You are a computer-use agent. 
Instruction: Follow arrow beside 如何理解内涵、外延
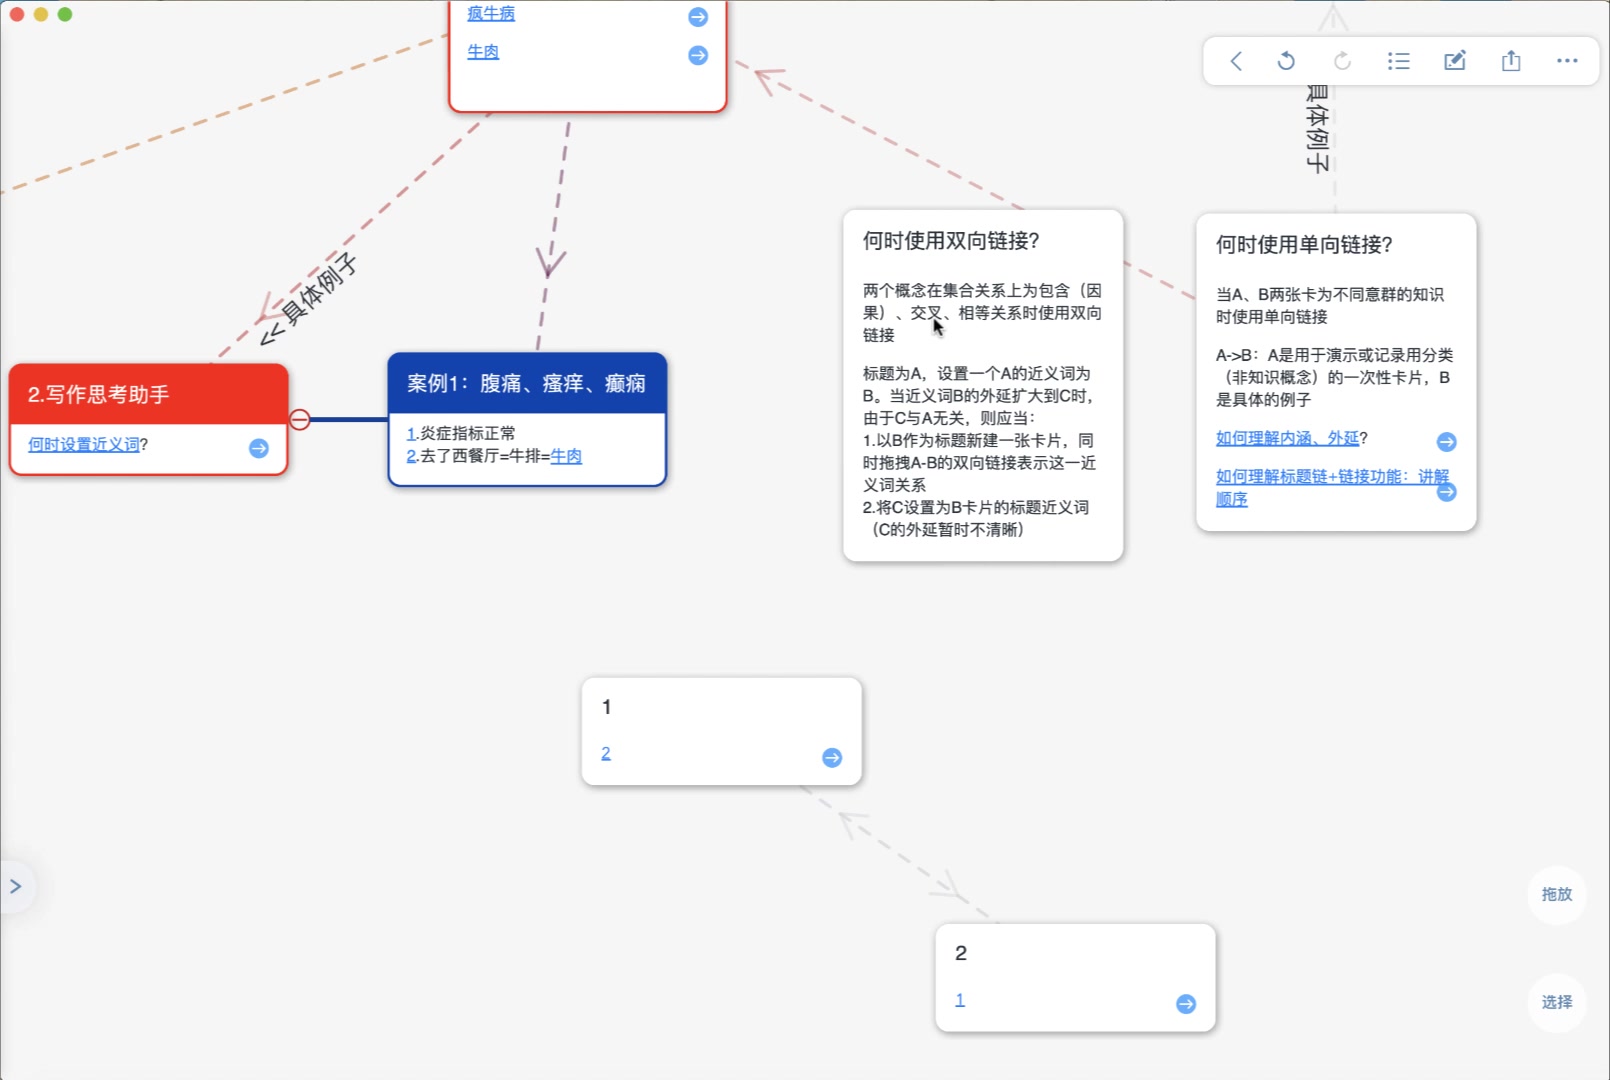1446,442
